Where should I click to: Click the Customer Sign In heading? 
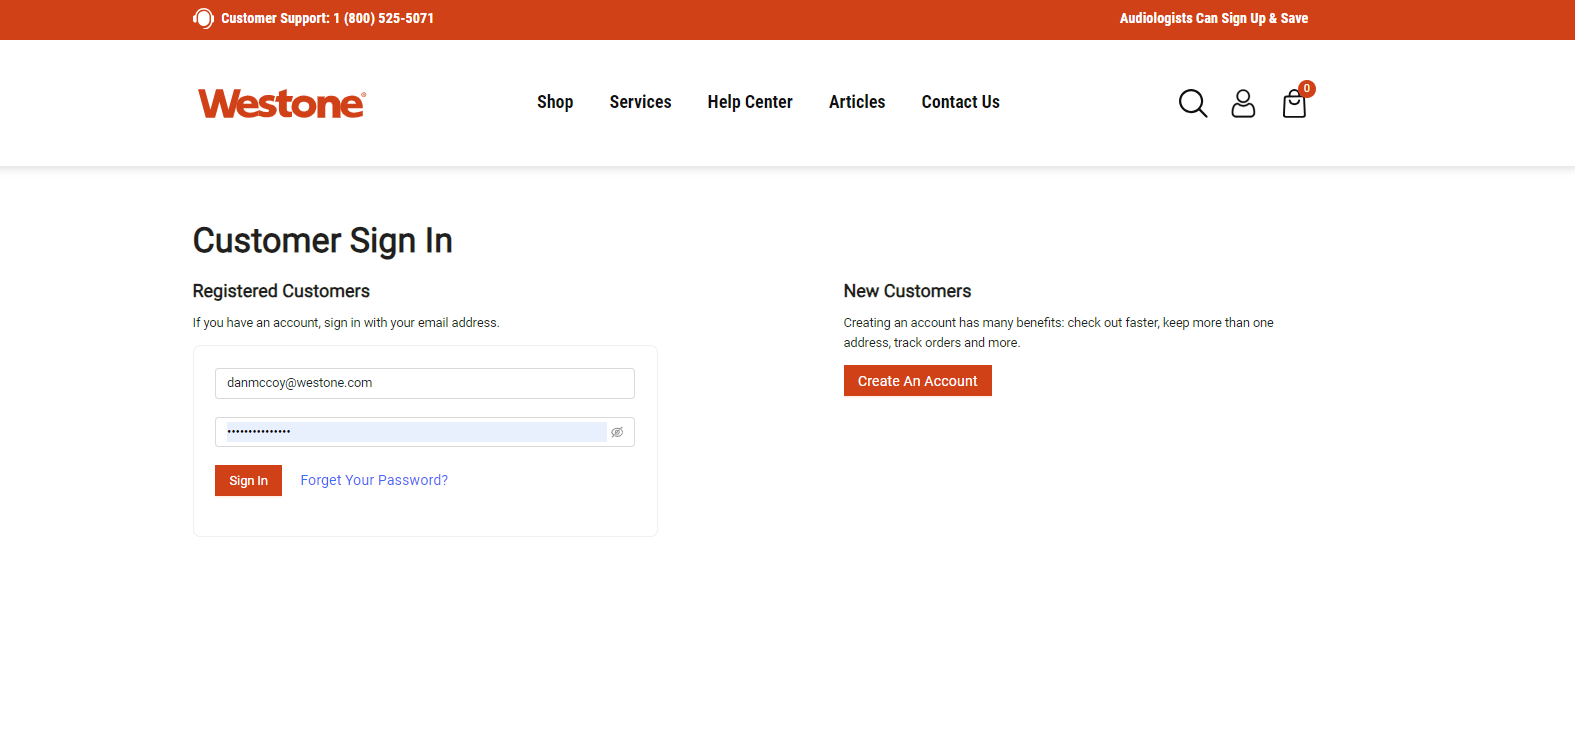click(x=322, y=241)
